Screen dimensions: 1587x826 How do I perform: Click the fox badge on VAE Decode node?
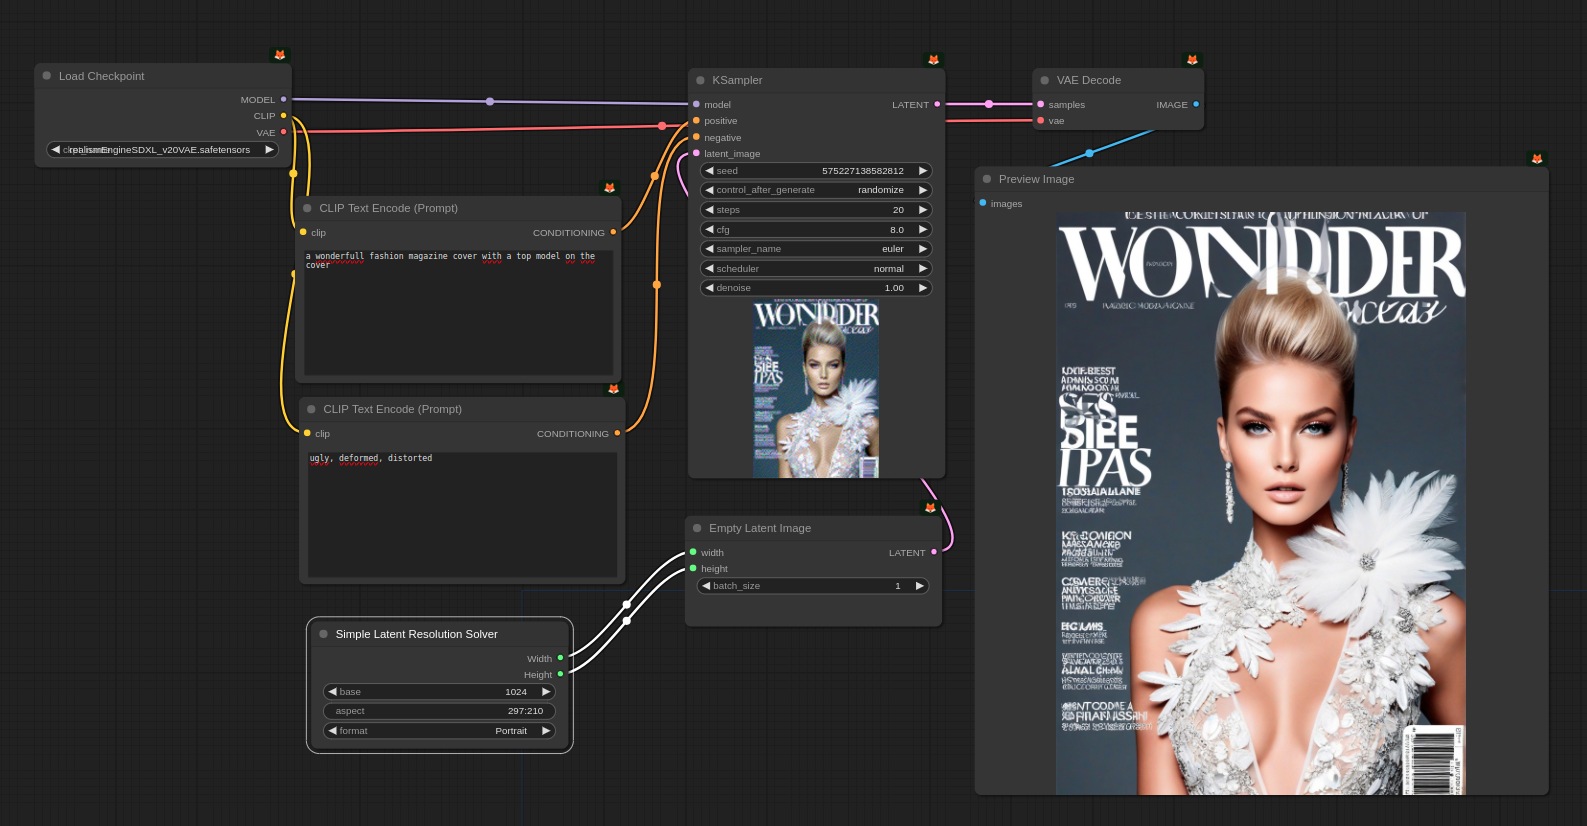pyautogui.click(x=1192, y=60)
